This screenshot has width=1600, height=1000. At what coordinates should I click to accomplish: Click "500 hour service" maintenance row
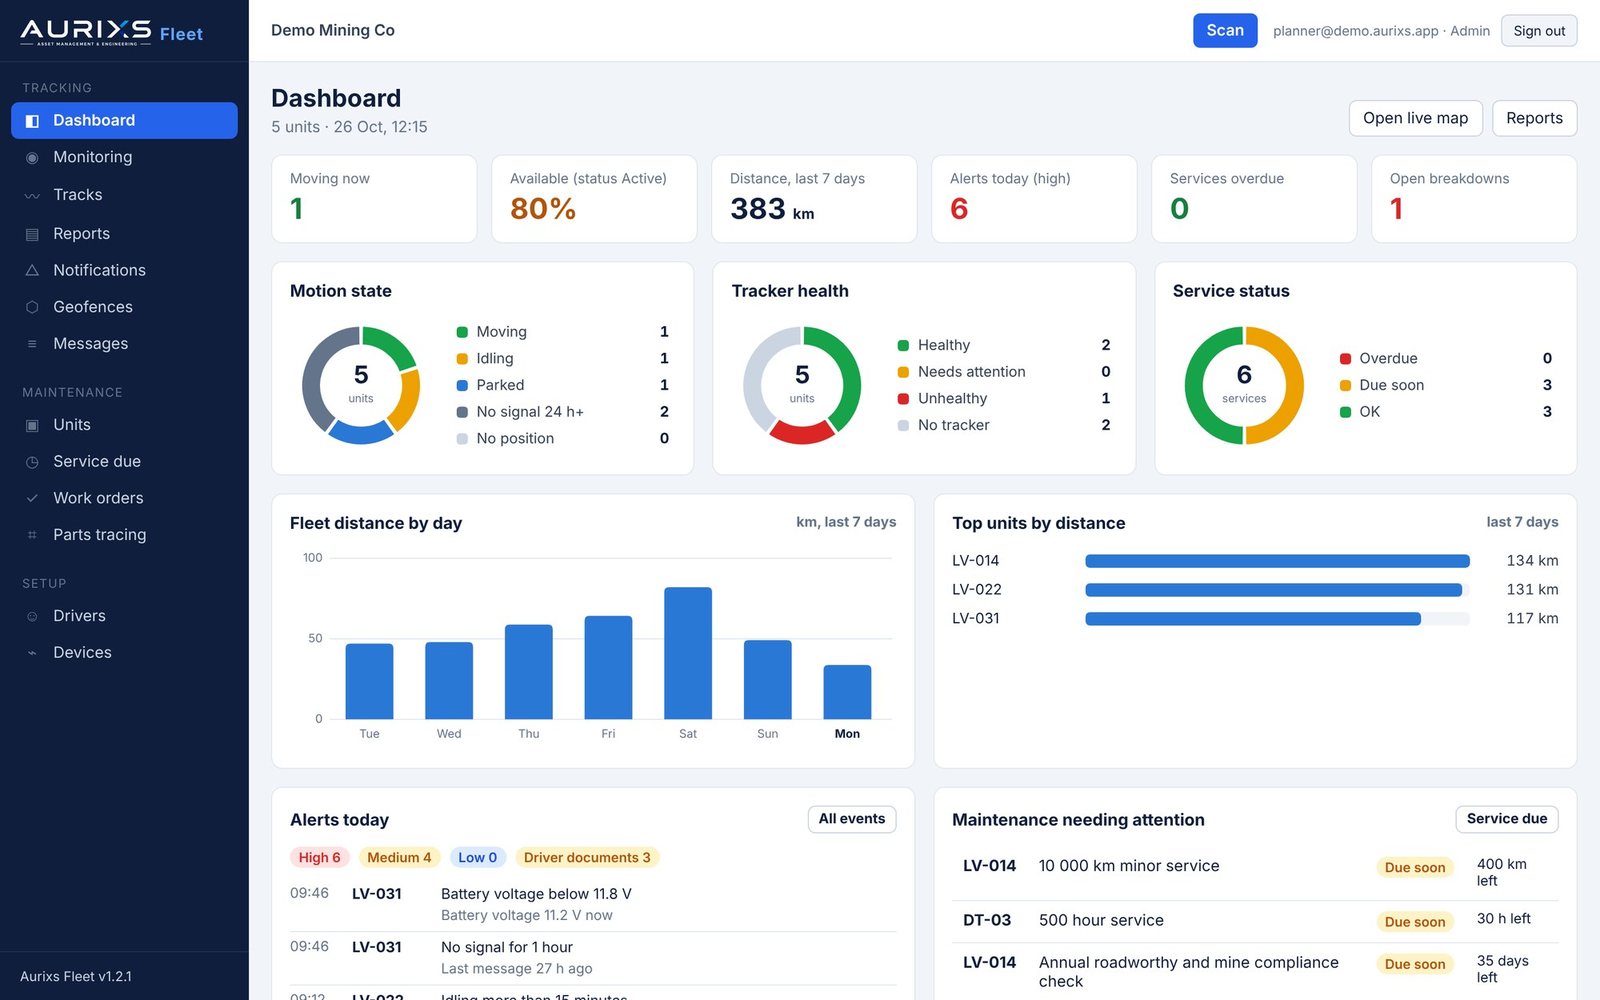tap(1255, 921)
